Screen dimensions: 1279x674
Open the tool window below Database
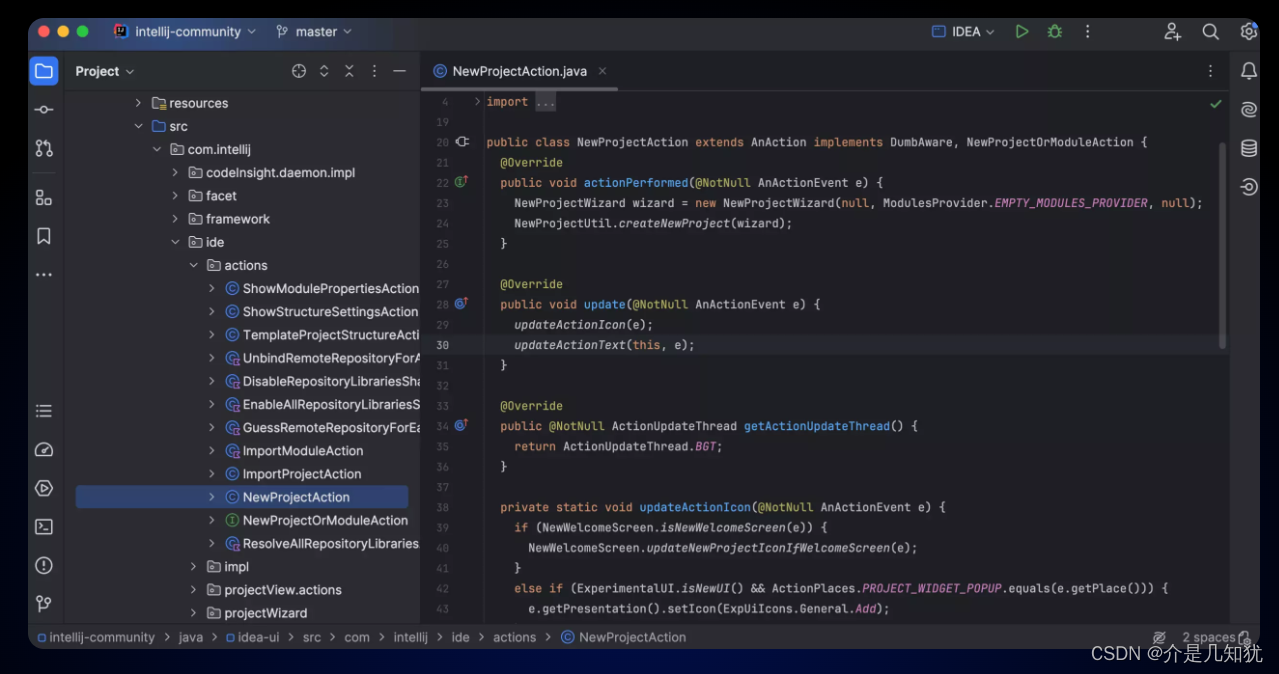[1249, 187]
